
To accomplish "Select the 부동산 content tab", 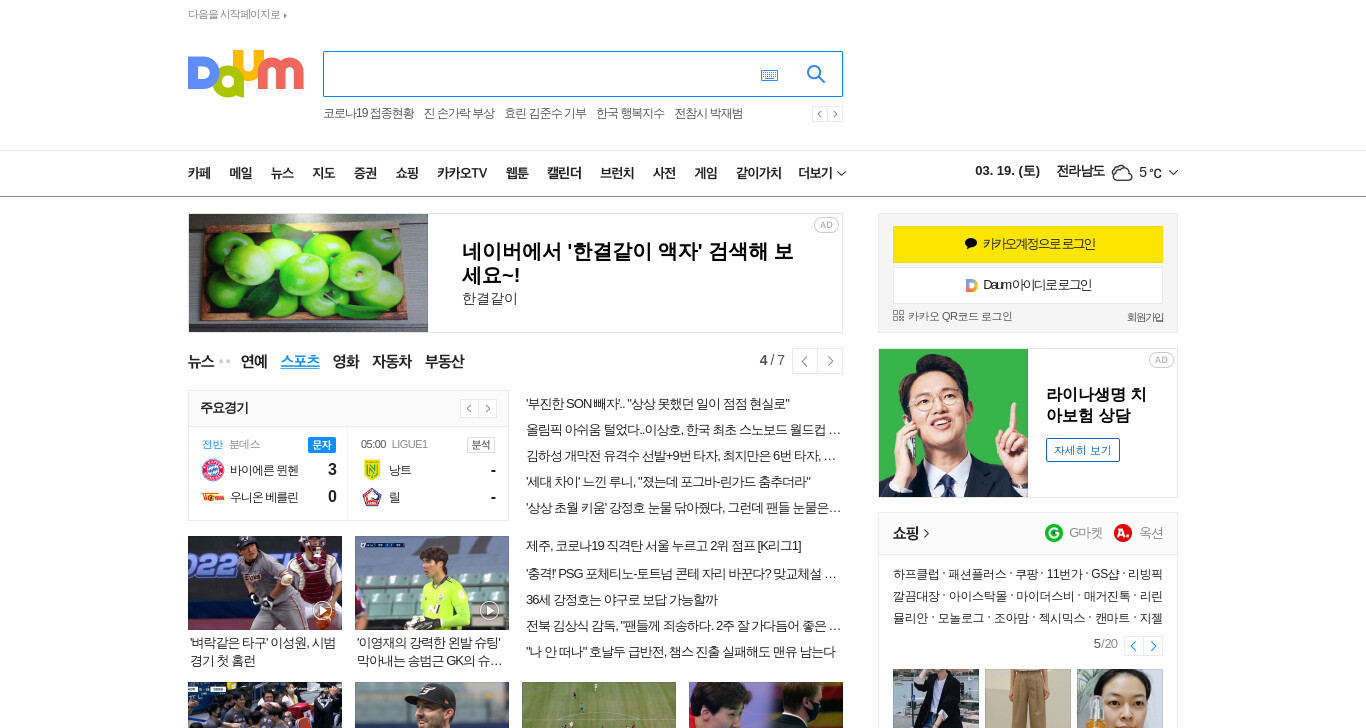I will pos(444,361).
